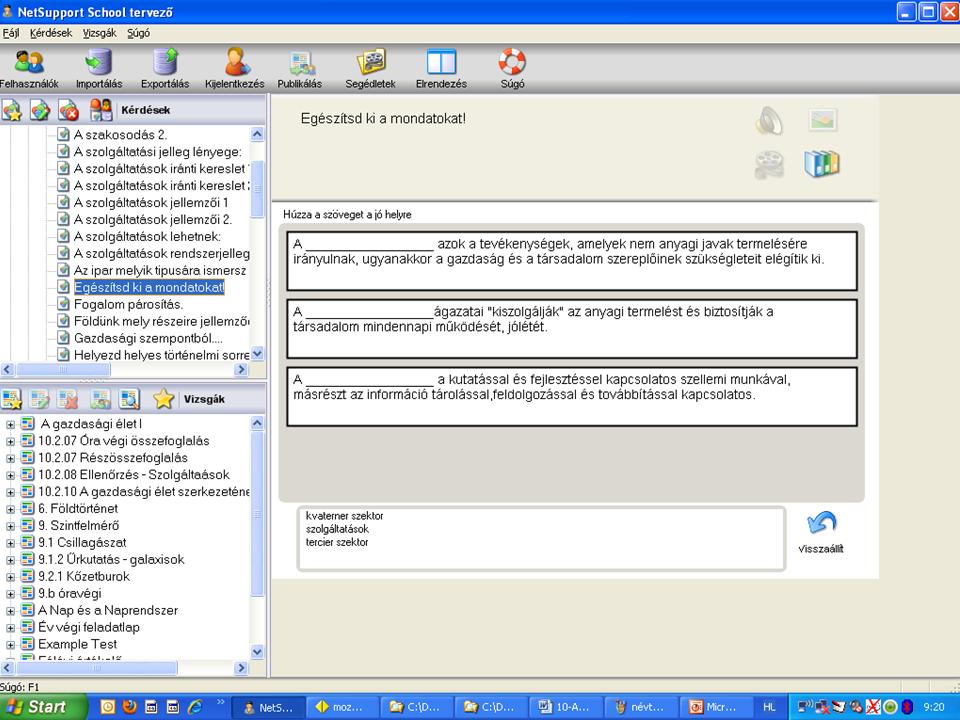This screenshot has width=960, height=720.
Task: Click the 'tercier szektor' answer option
Action: 337,542
